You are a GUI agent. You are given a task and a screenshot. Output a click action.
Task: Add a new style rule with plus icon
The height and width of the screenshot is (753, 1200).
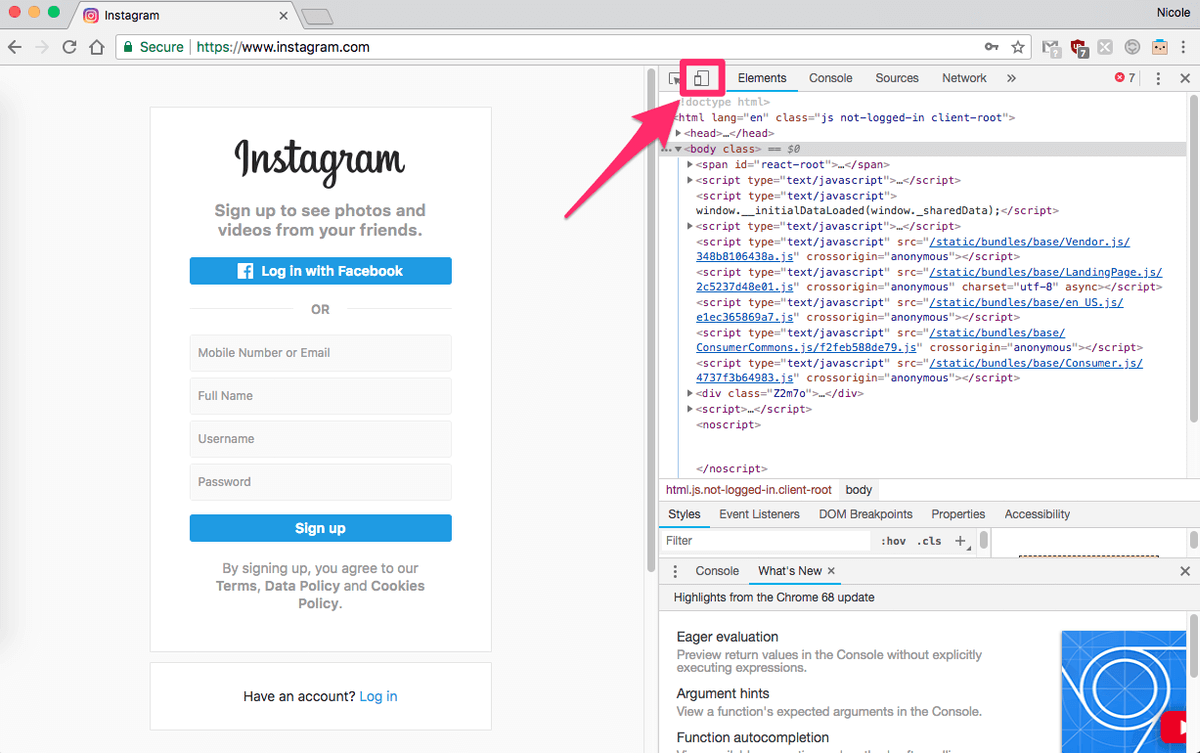coord(960,541)
